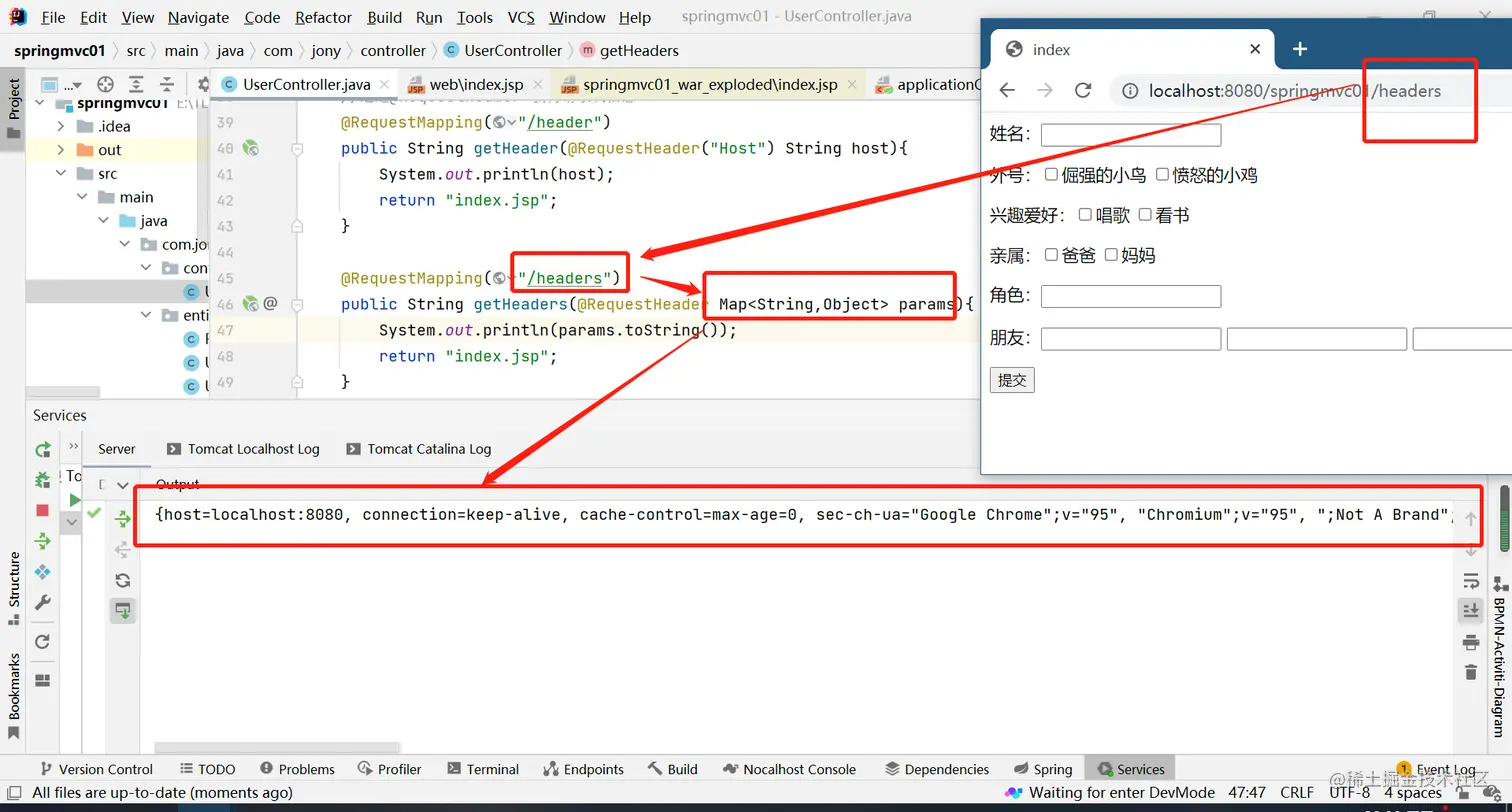The image size is (1512, 812).
Task: Click the group-by layout icon in Services sidebar
Action: (42, 680)
